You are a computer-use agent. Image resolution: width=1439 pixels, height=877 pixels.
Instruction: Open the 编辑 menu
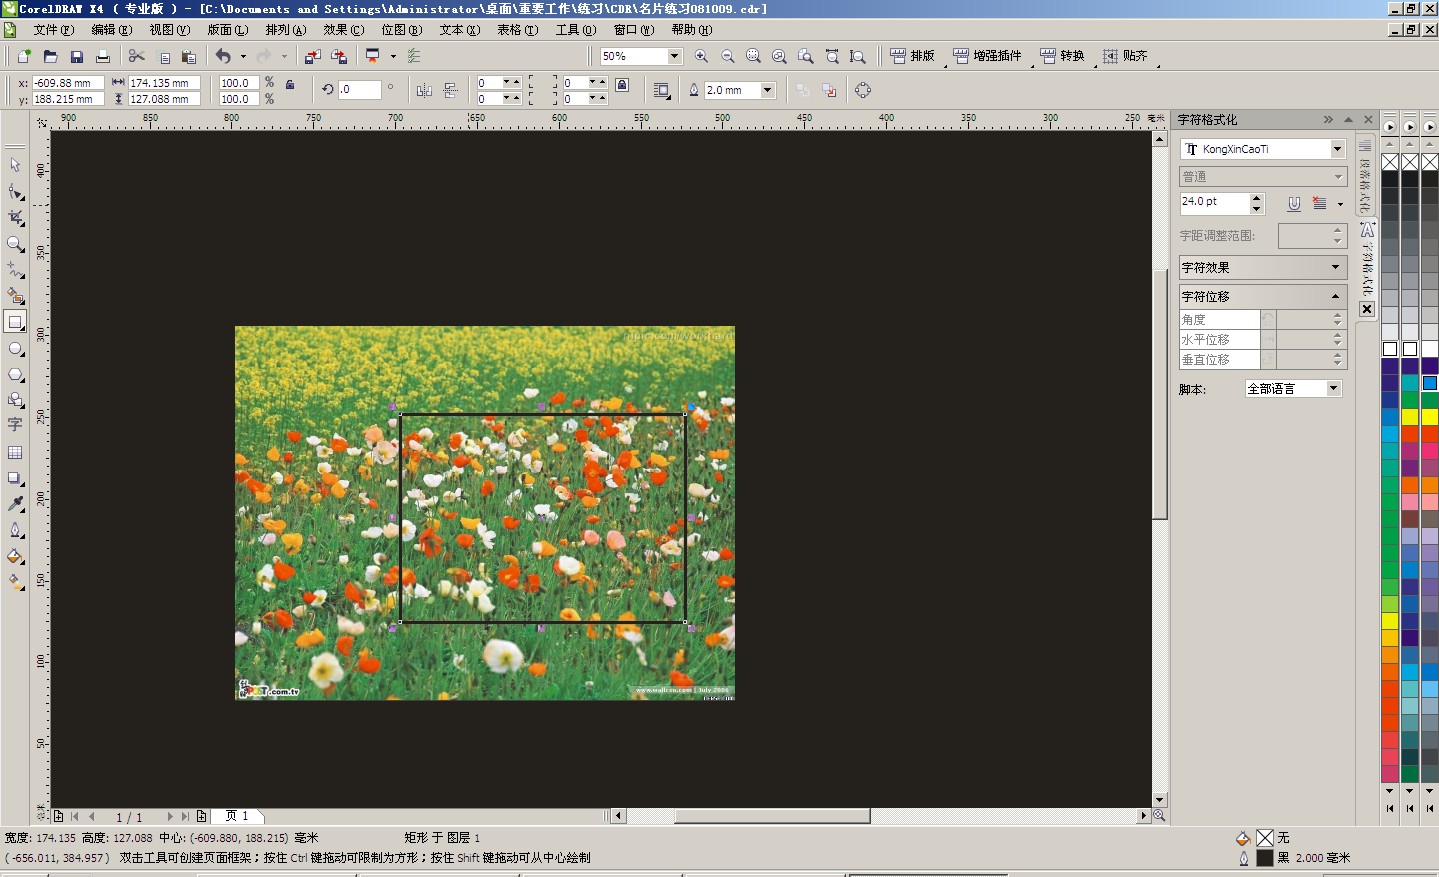[x=111, y=30]
